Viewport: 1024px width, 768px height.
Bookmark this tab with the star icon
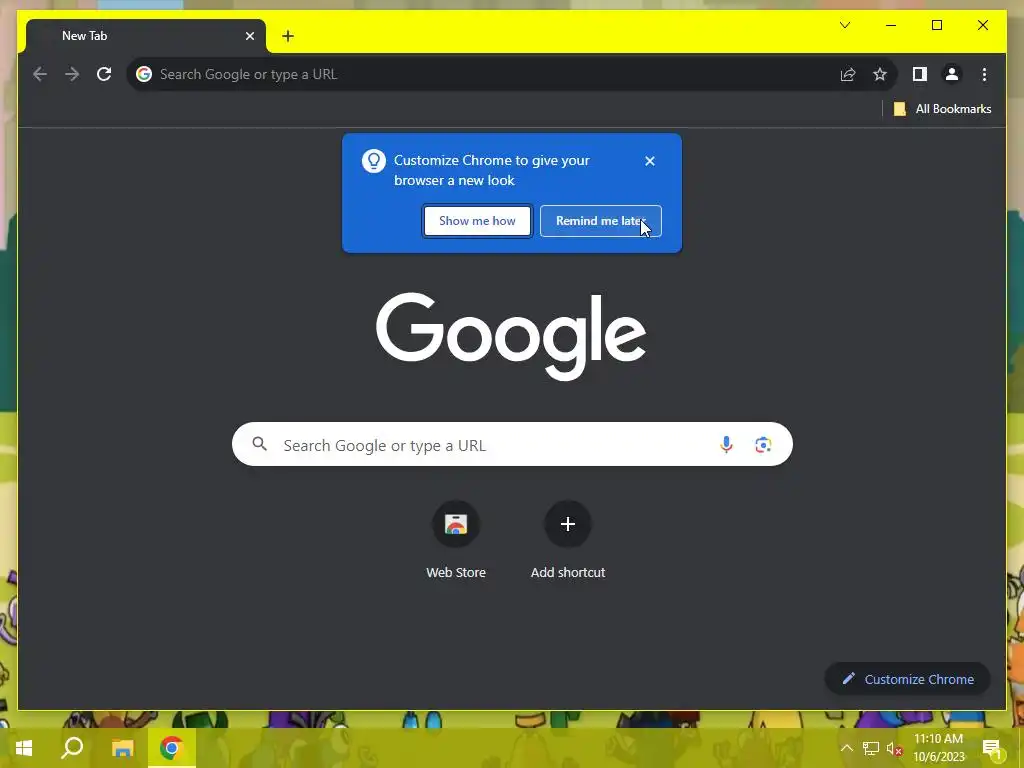tap(880, 74)
